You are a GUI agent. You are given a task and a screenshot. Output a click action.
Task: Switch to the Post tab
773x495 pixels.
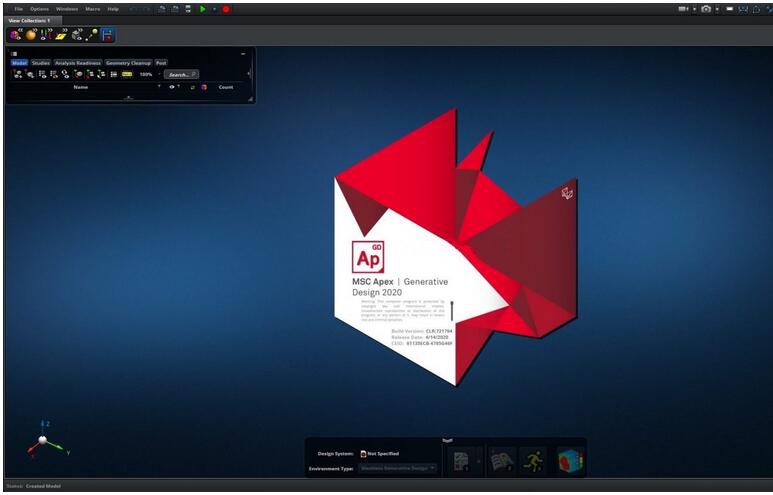pos(161,63)
